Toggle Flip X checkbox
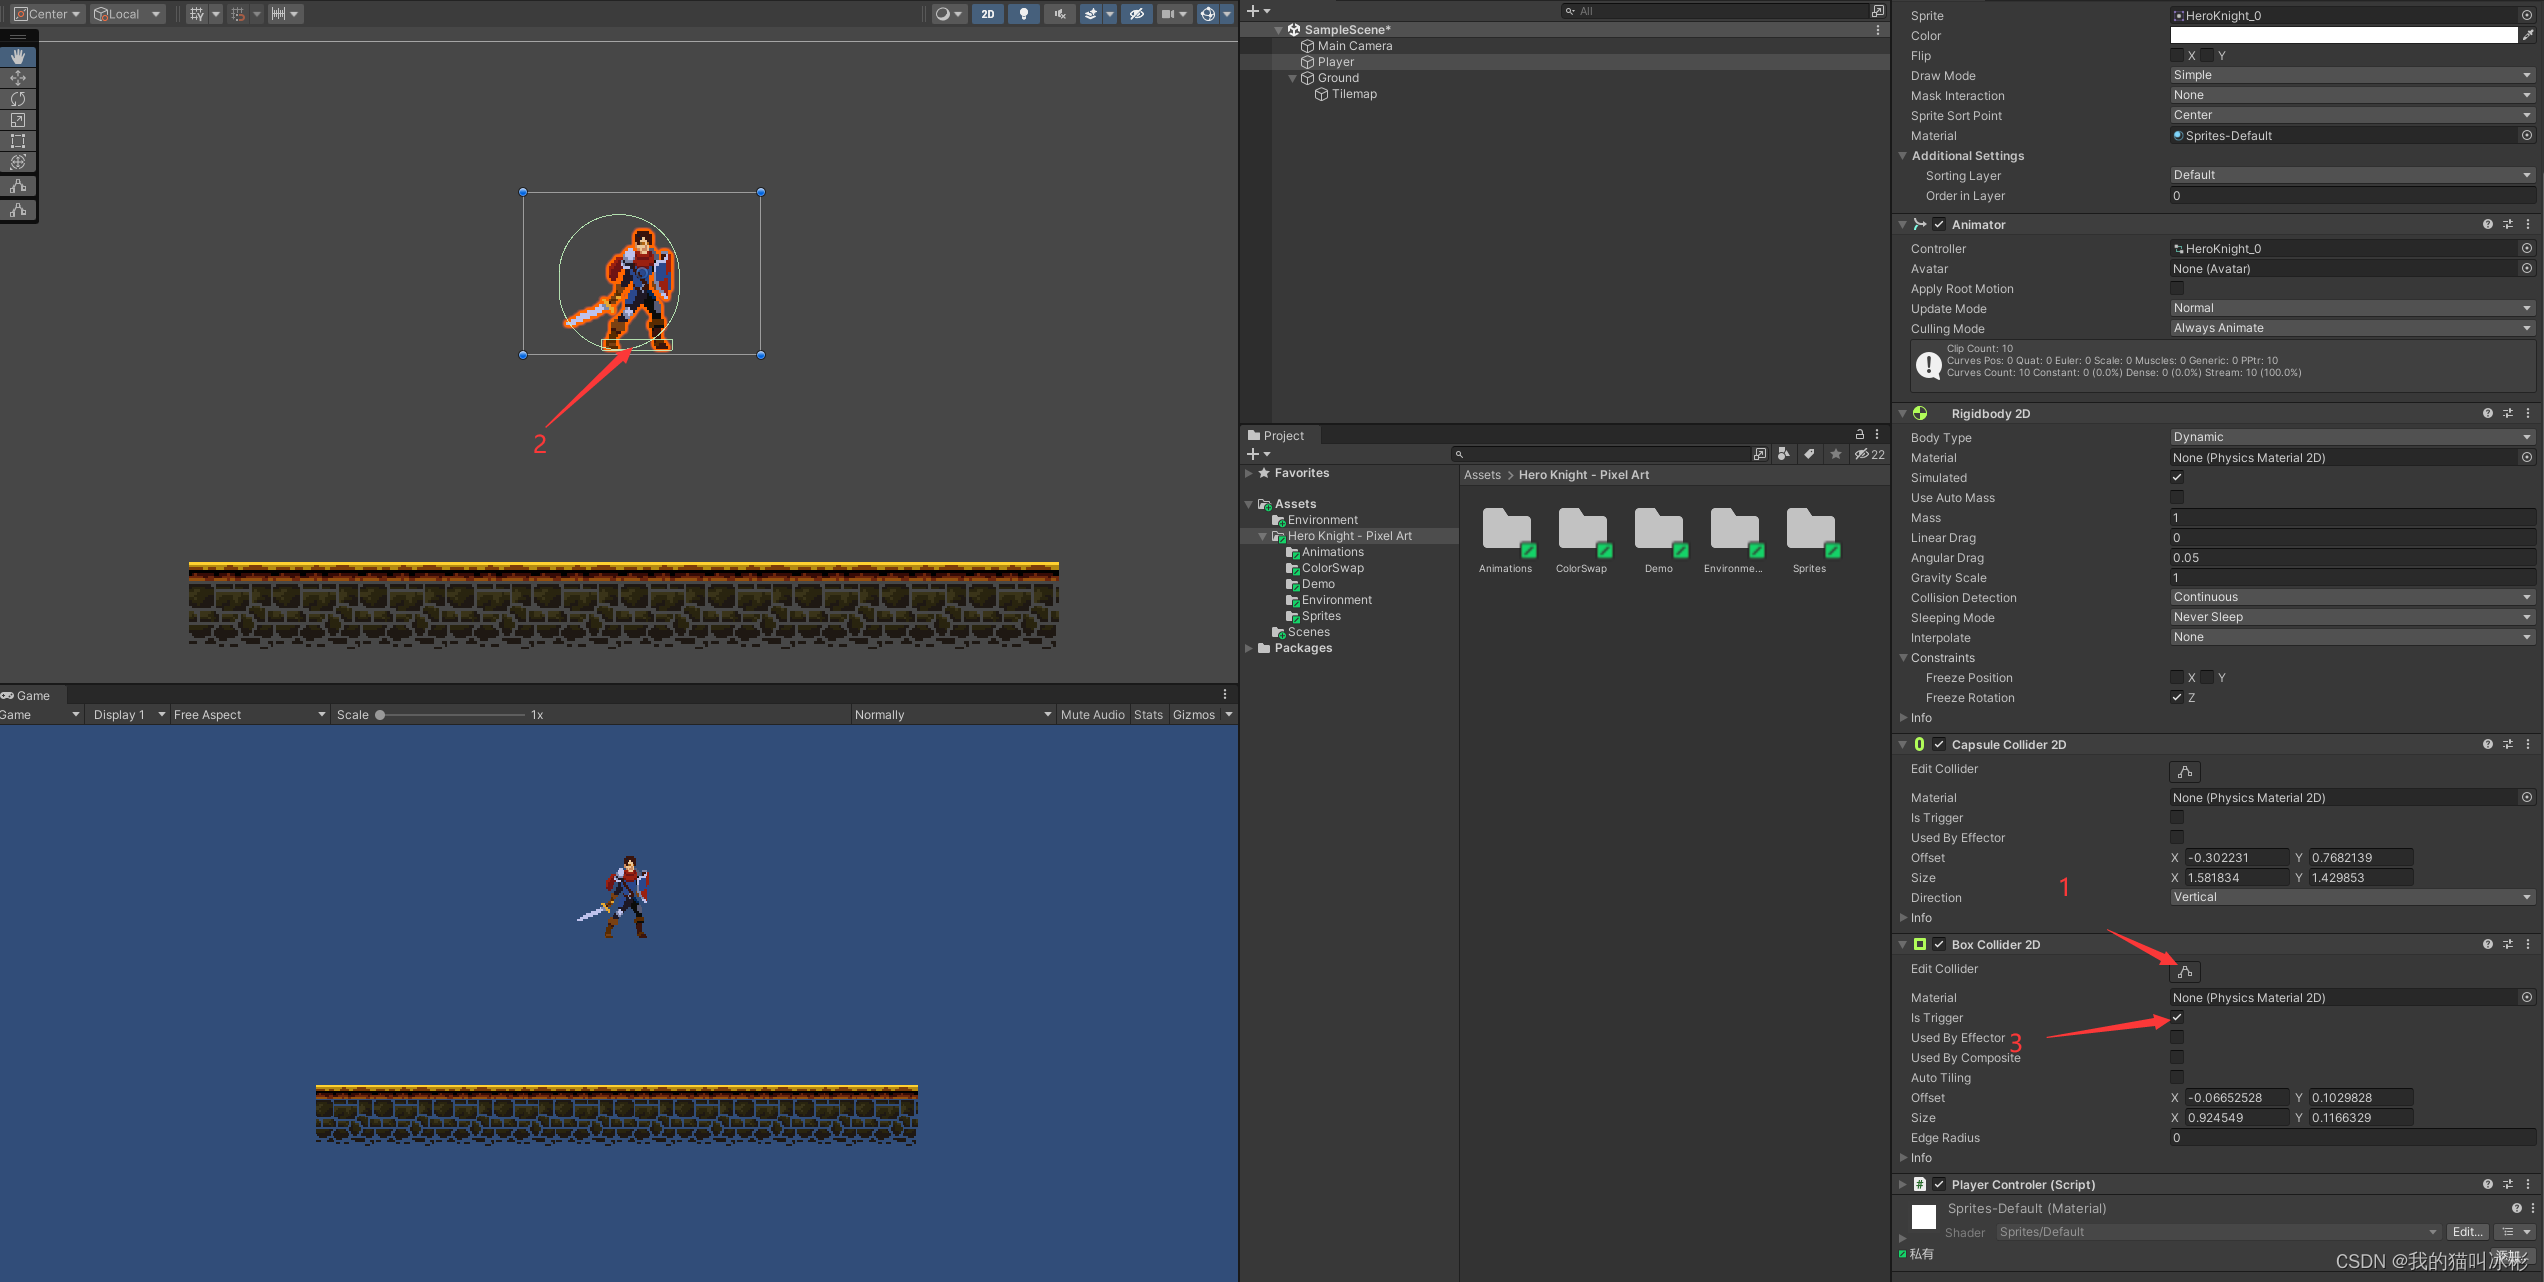This screenshot has height=1282, width=2544. tap(2177, 56)
